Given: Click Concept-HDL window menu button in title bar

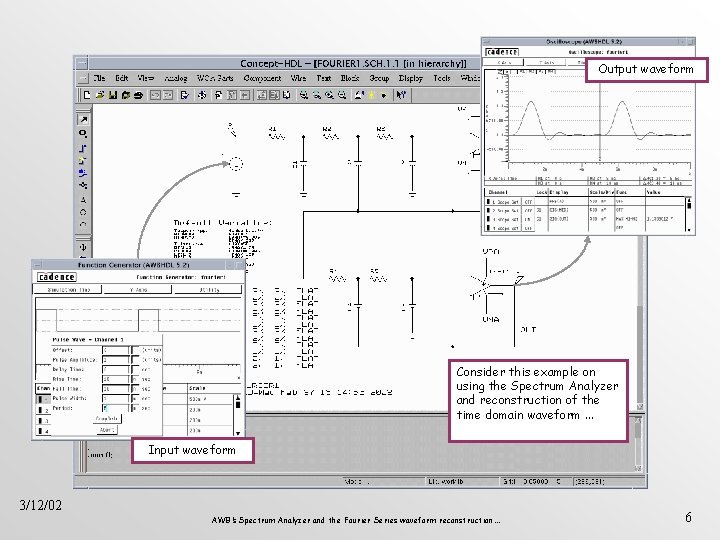Looking at the screenshot, I should 82,63.
